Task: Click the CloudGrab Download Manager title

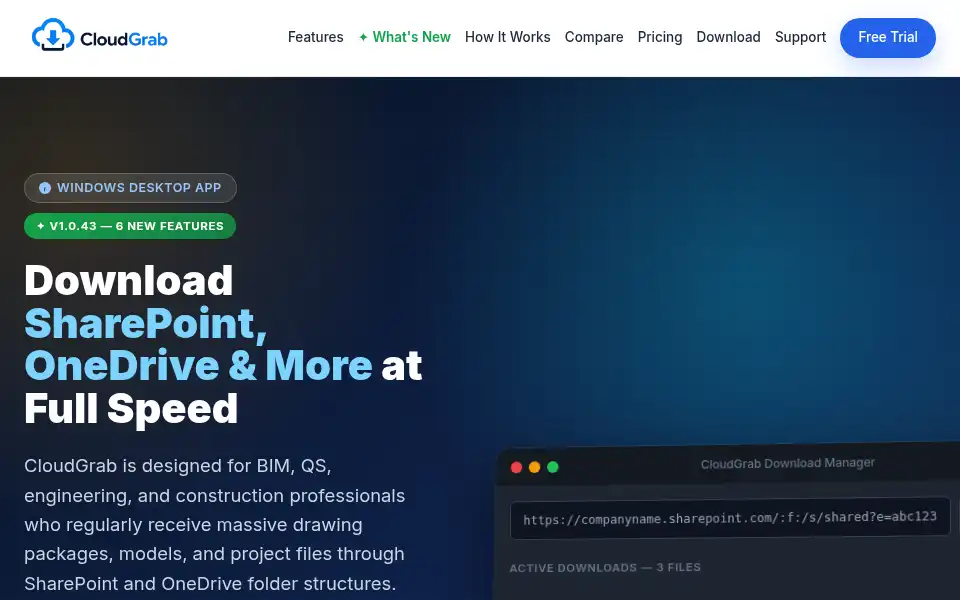Action: [787, 463]
